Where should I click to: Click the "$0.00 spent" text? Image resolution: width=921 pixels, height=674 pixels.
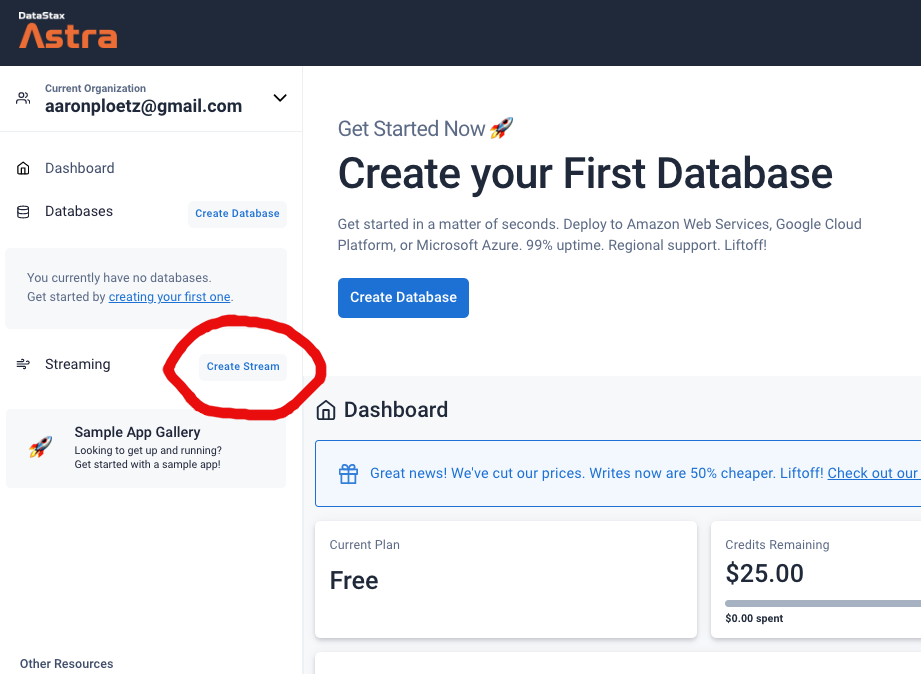754,618
